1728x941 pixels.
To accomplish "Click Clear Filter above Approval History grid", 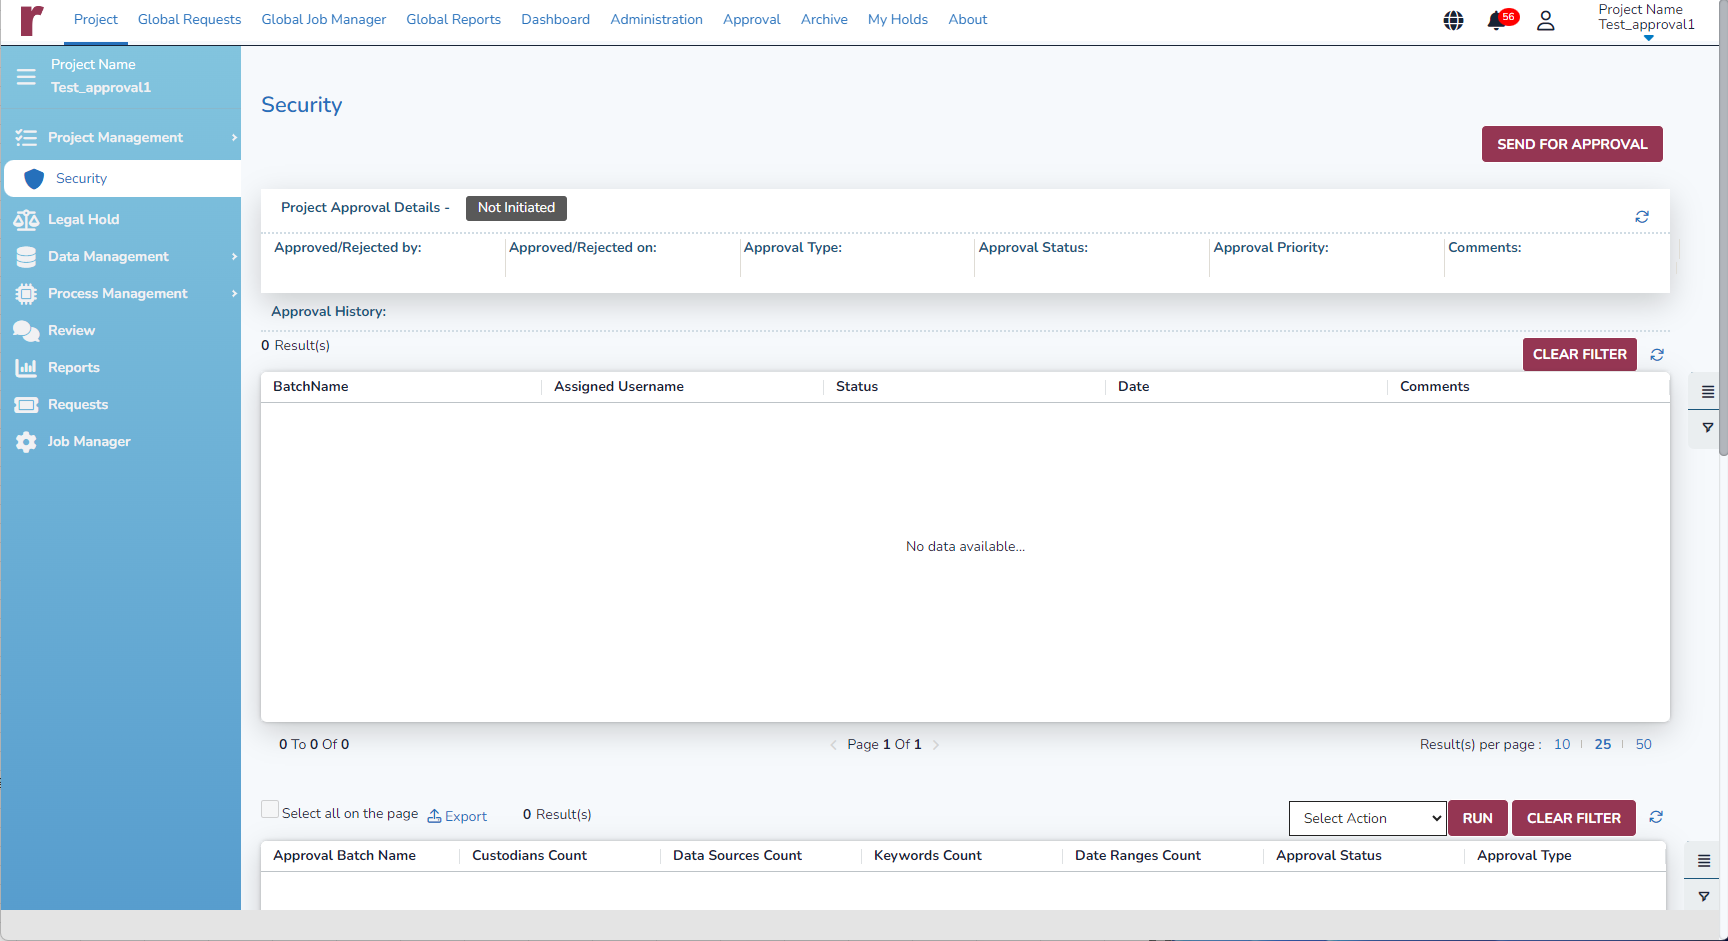I will [1580, 355].
